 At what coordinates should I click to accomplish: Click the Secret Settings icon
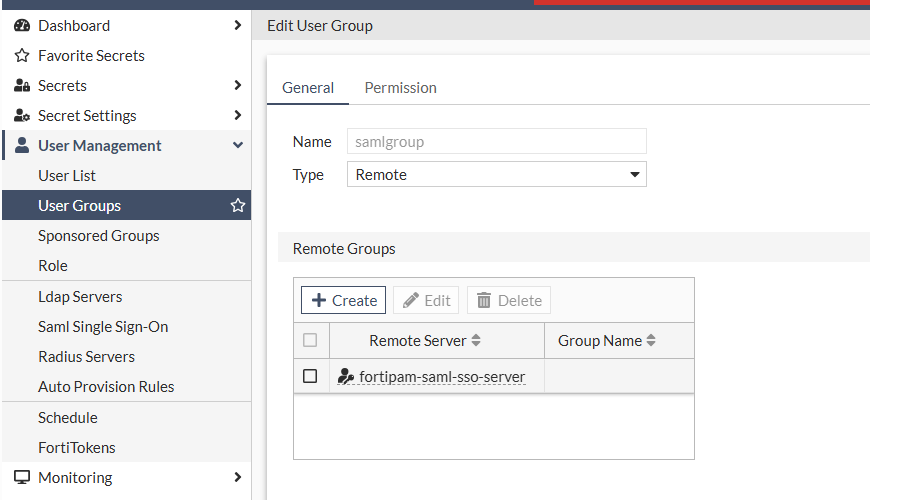pyautogui.click(x=22, y=116)
